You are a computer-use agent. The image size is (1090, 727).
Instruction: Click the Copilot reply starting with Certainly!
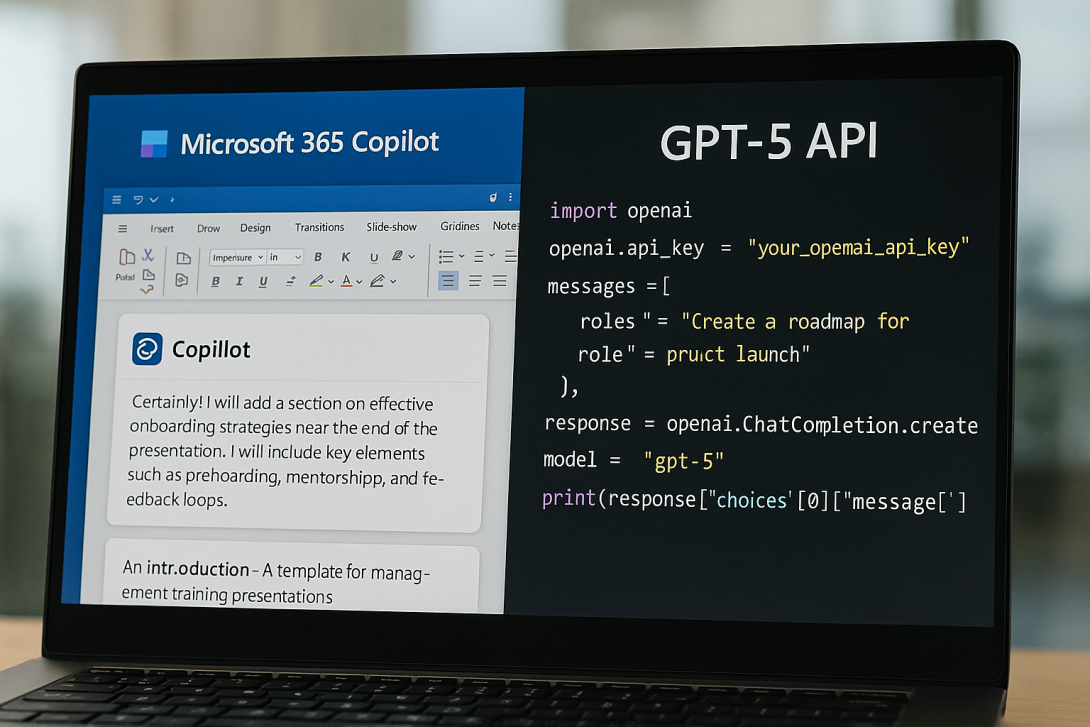click(x=284, y=451)
